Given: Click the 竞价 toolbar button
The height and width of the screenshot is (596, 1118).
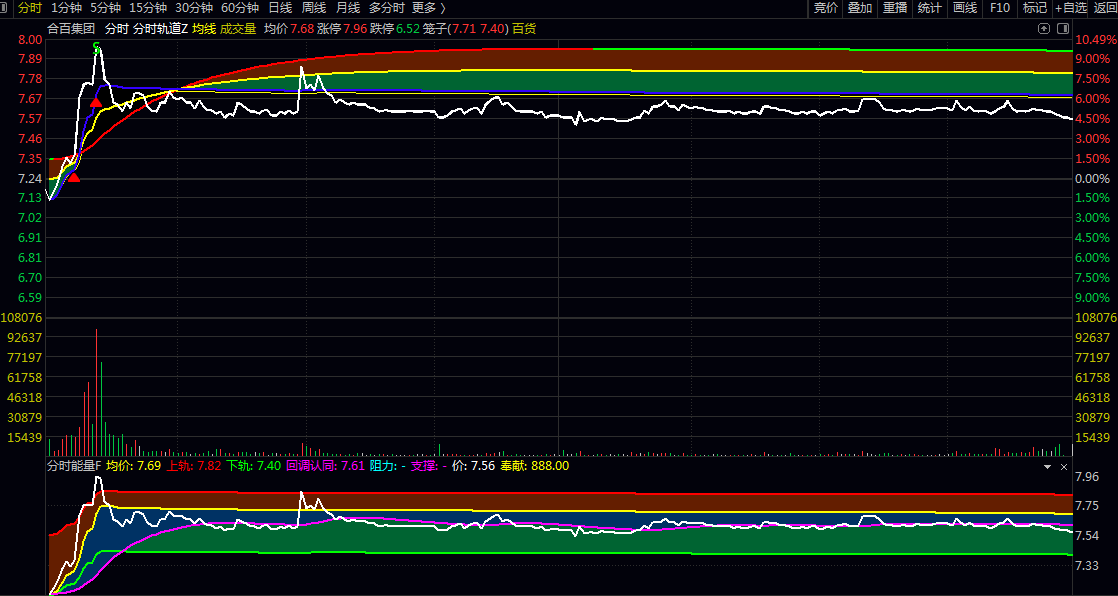Looking at the screenshot, I should point(826,8).
